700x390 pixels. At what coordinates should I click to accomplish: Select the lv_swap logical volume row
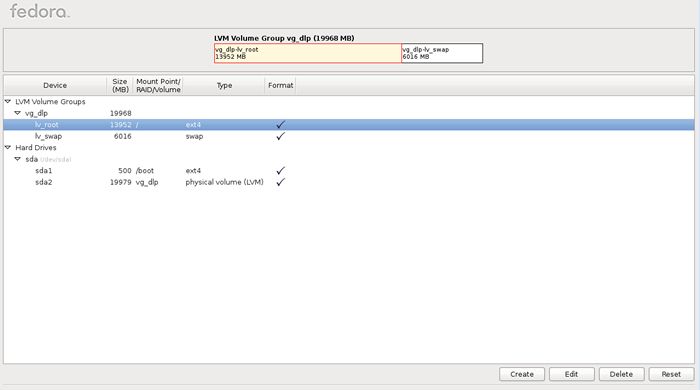[x=349, y=136]
